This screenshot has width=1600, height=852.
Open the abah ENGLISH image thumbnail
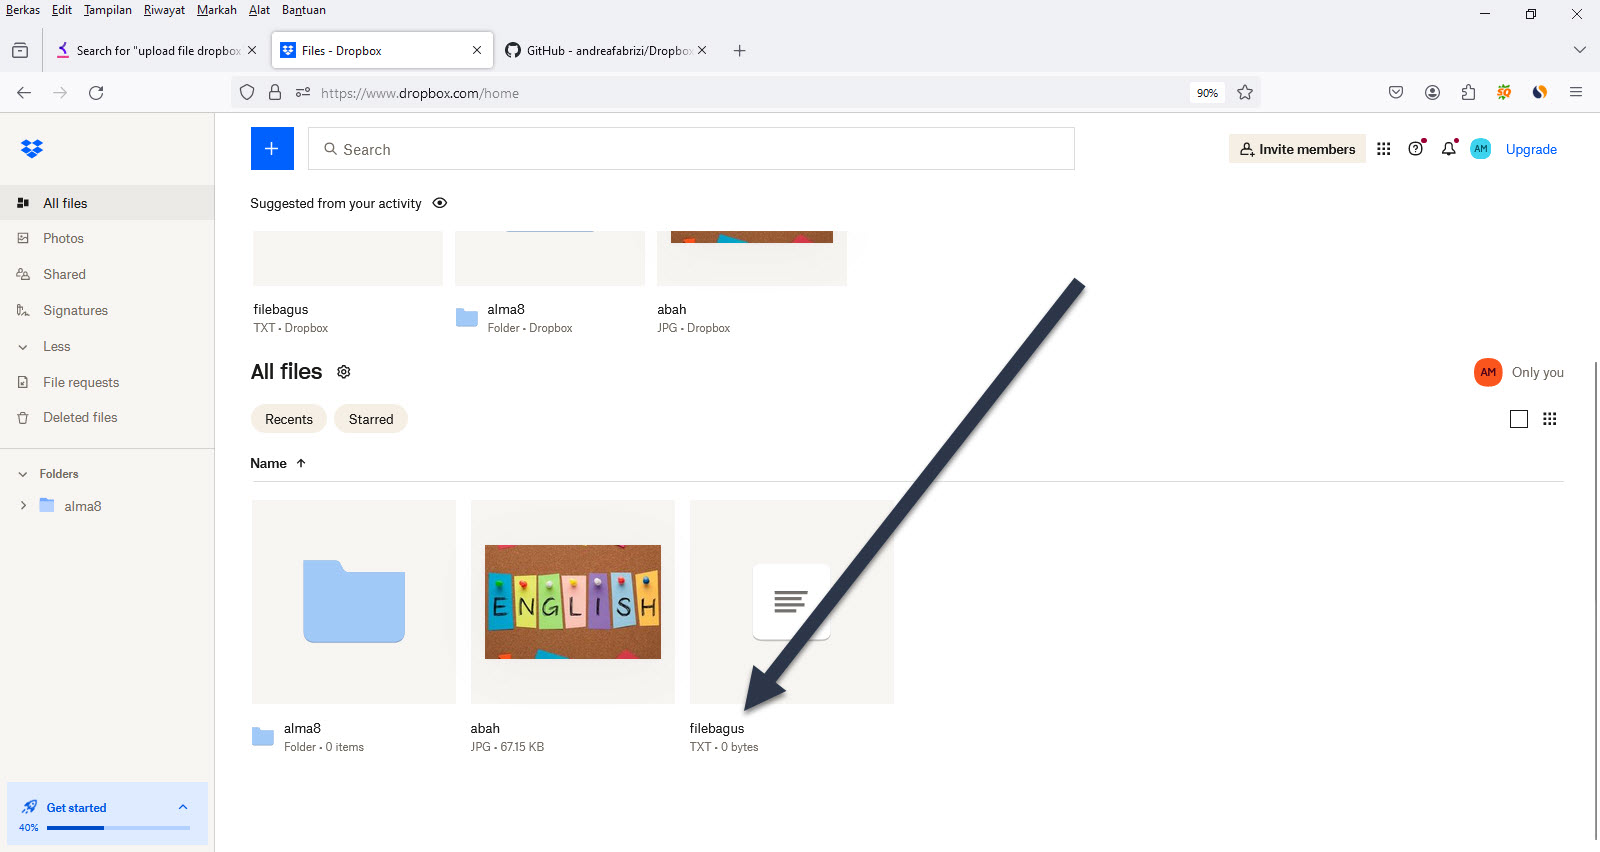point(573,602)
